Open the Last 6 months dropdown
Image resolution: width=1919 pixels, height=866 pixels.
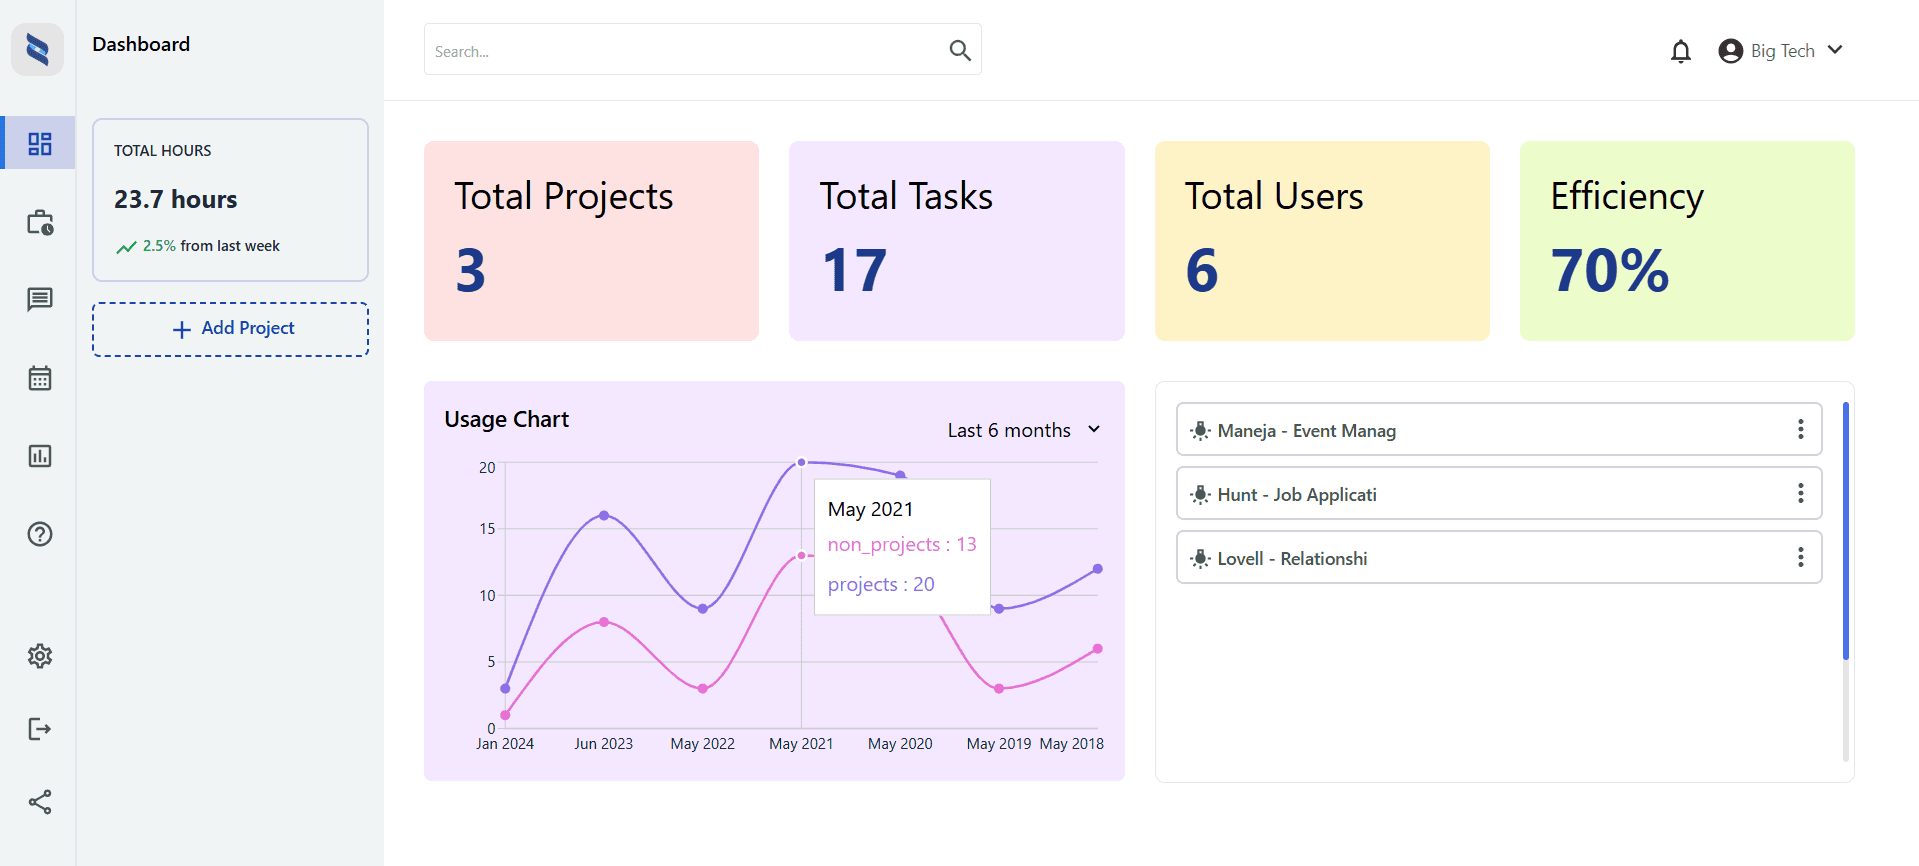click(1024, 430)
